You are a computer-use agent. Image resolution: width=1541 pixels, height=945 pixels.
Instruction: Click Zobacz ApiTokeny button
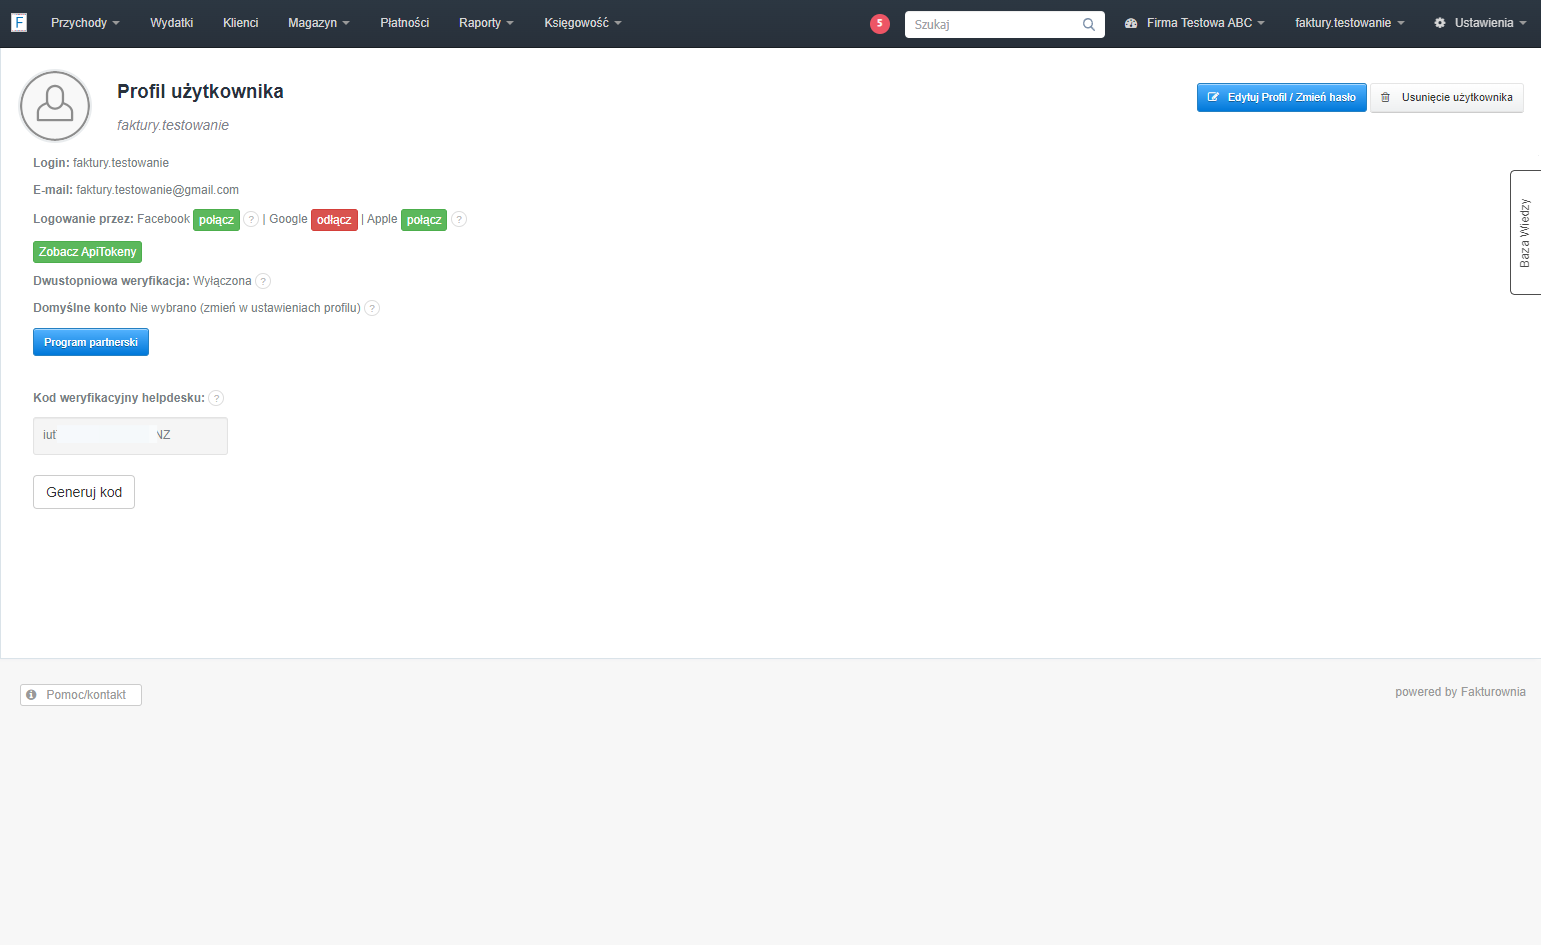pos(87,252)
